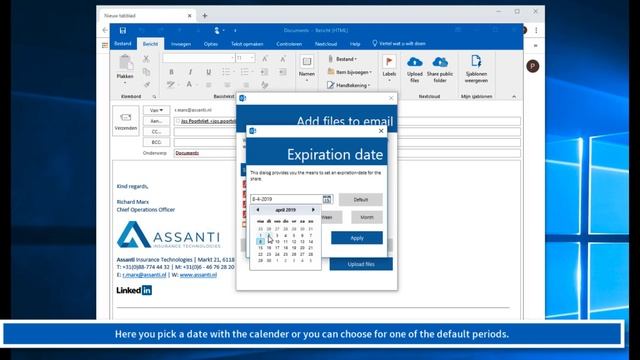
Task: Click the text highlight color icon
Action: [171, 84]
